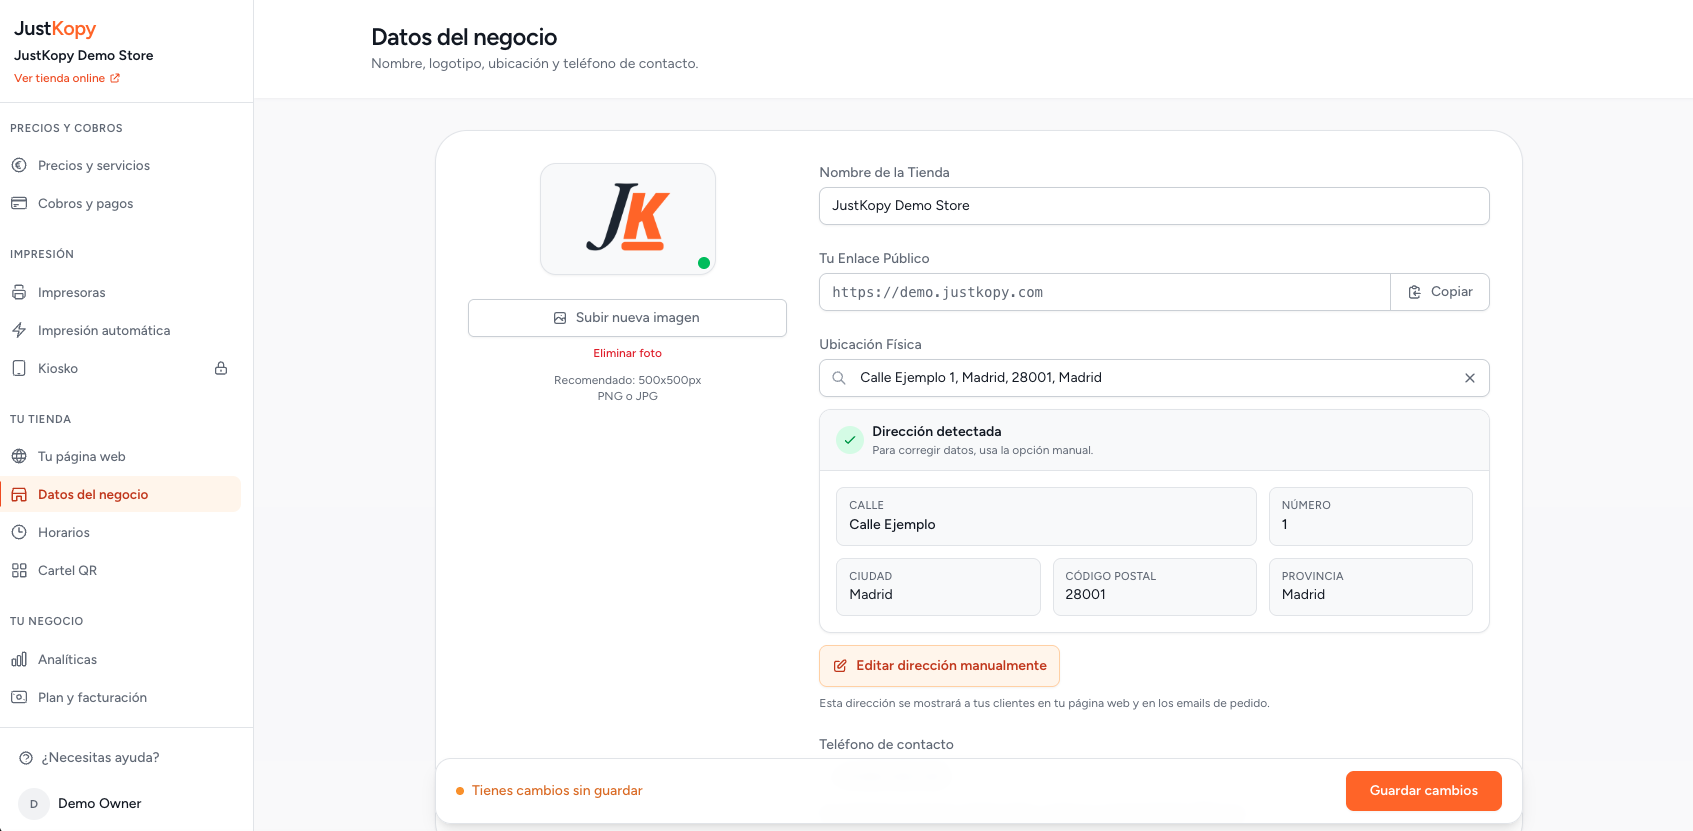Click the public link URL field

point(1104,292)
